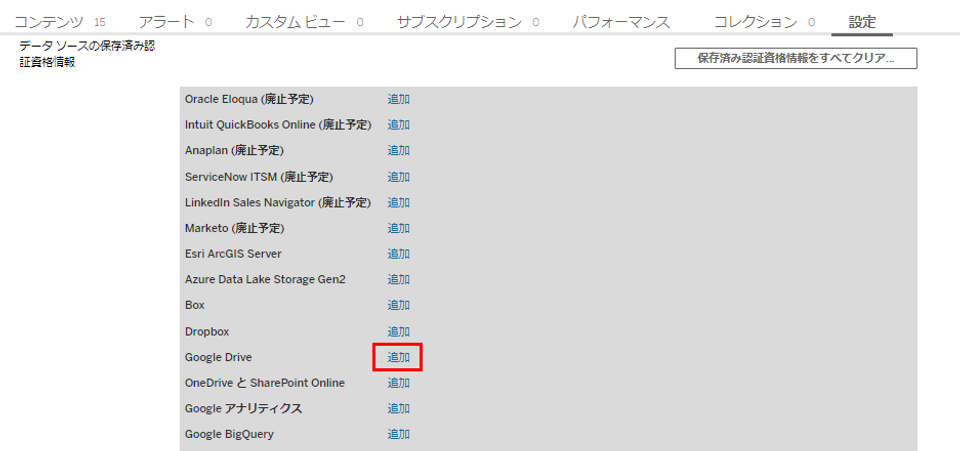Viewport: 960px width, 451px height.
Task: Open the カスタム ビュー tab
Action: tap(304, 23)
